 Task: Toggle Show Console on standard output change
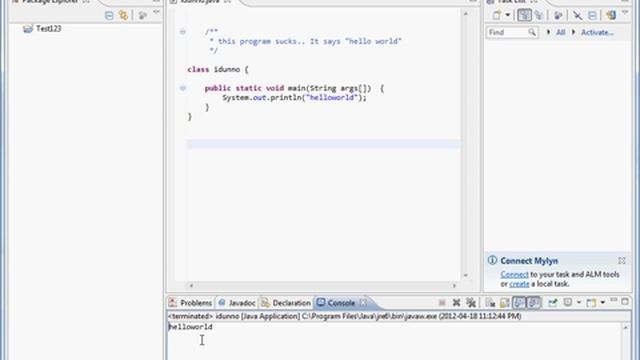[519, 303]
